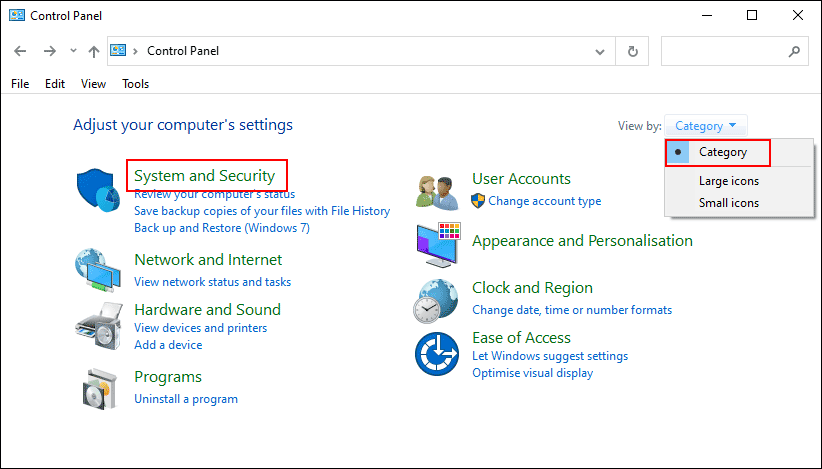822x469 pixels.
Task: Maximize the Control Panel window
Action: coord(752,15)
